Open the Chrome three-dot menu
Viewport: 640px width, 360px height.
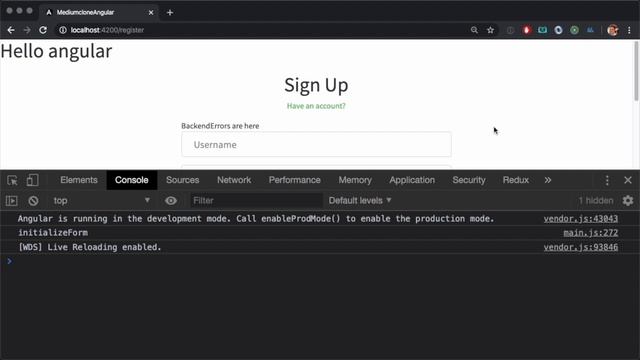coord(629,30)
